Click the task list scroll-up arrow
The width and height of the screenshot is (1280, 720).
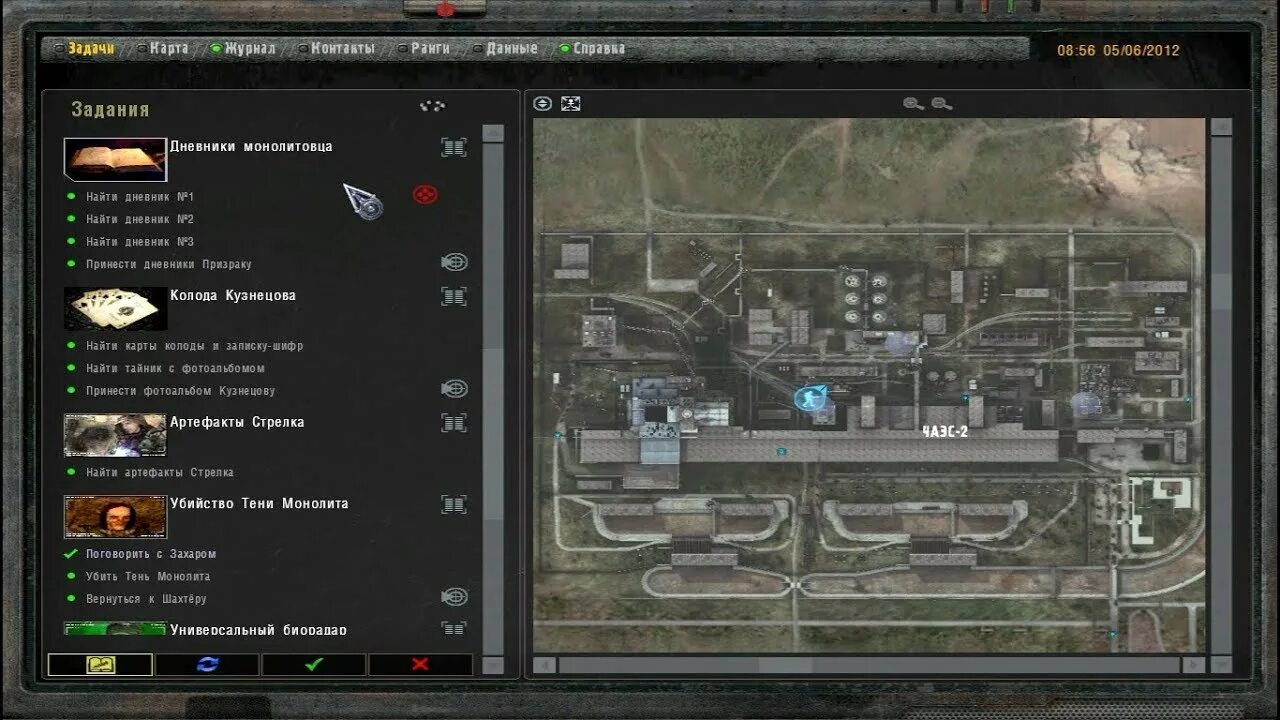[493, 133]
